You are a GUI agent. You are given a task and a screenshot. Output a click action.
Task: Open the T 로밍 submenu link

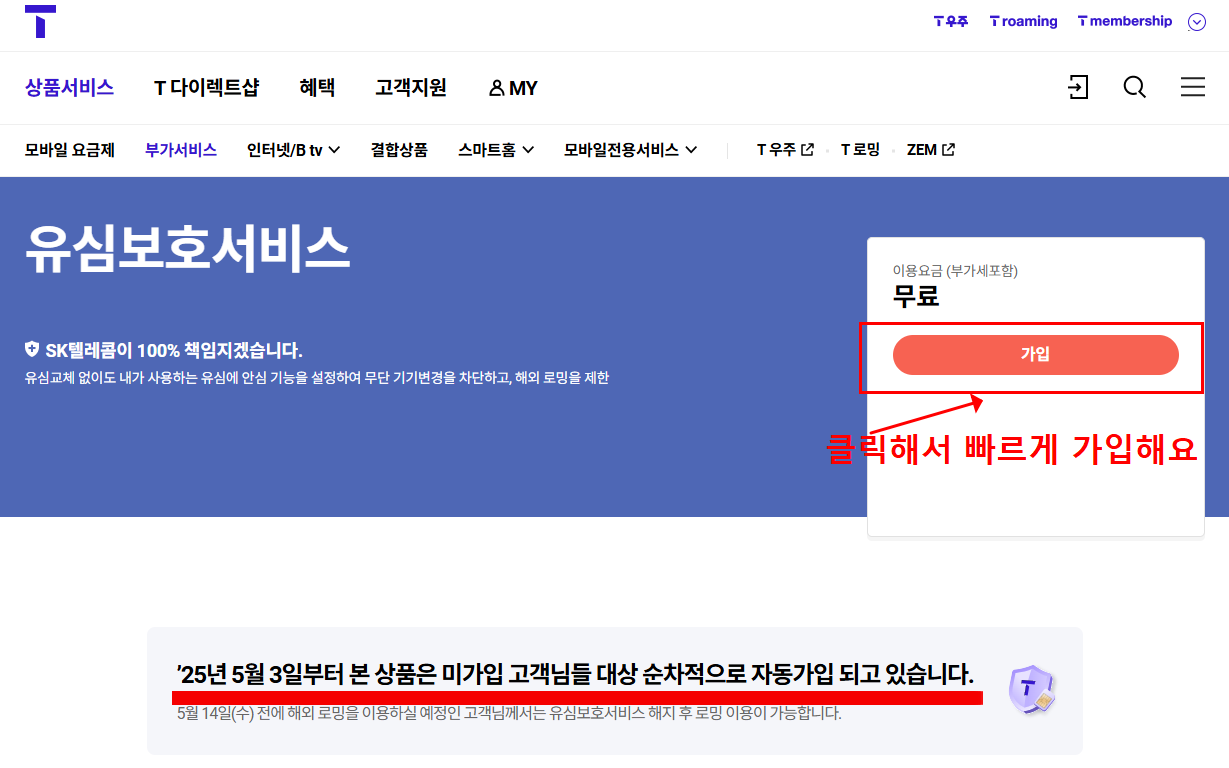pyautogui.click(x=860, y=150)
